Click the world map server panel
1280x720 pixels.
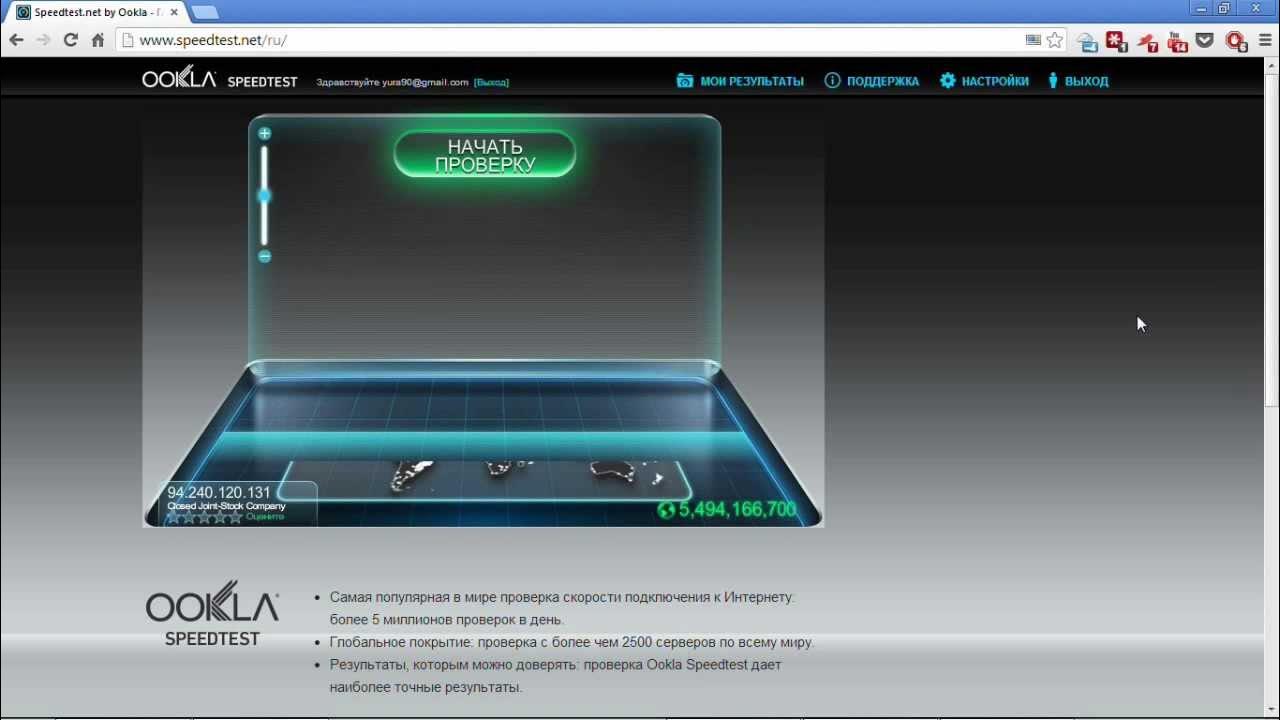click(x=485, y=480)
